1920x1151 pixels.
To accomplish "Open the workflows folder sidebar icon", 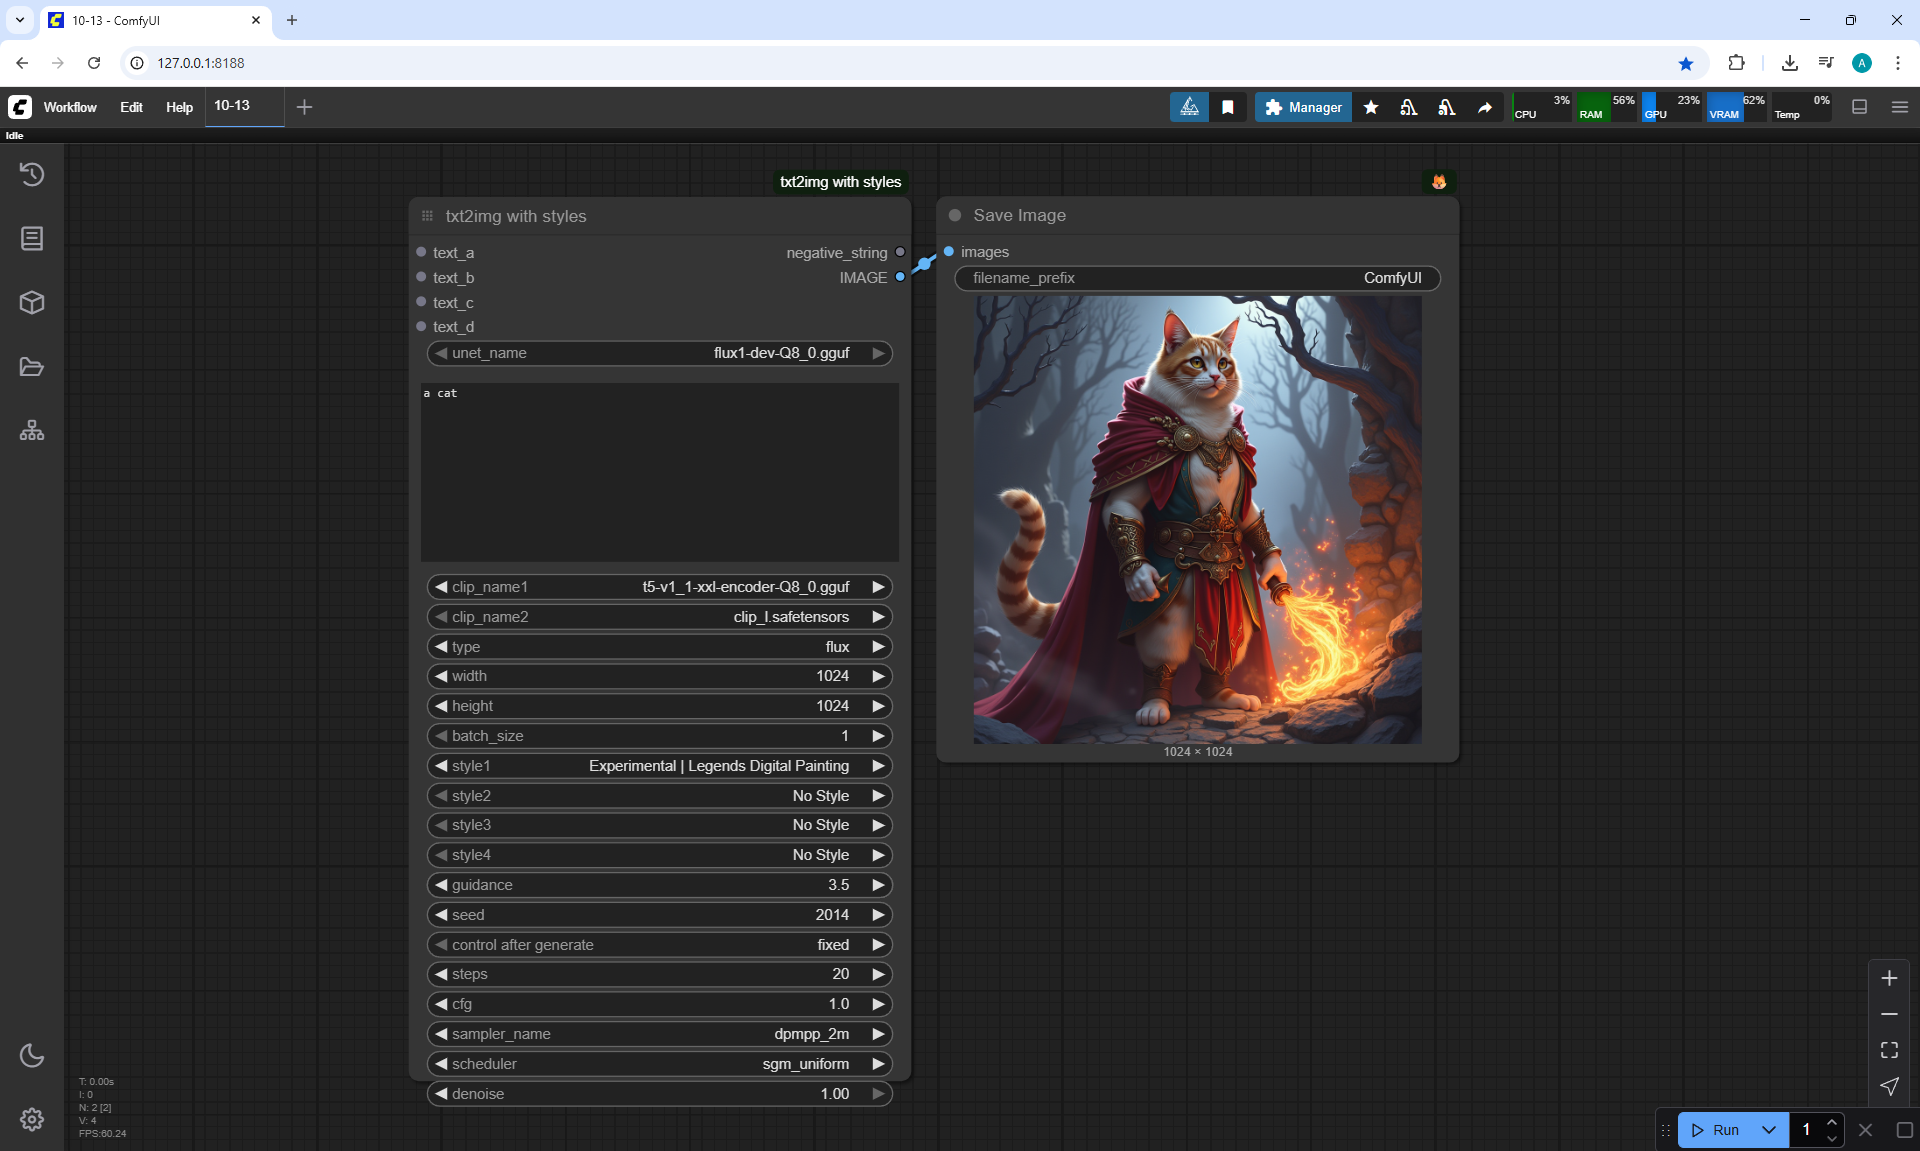I will tap(32, 367).
